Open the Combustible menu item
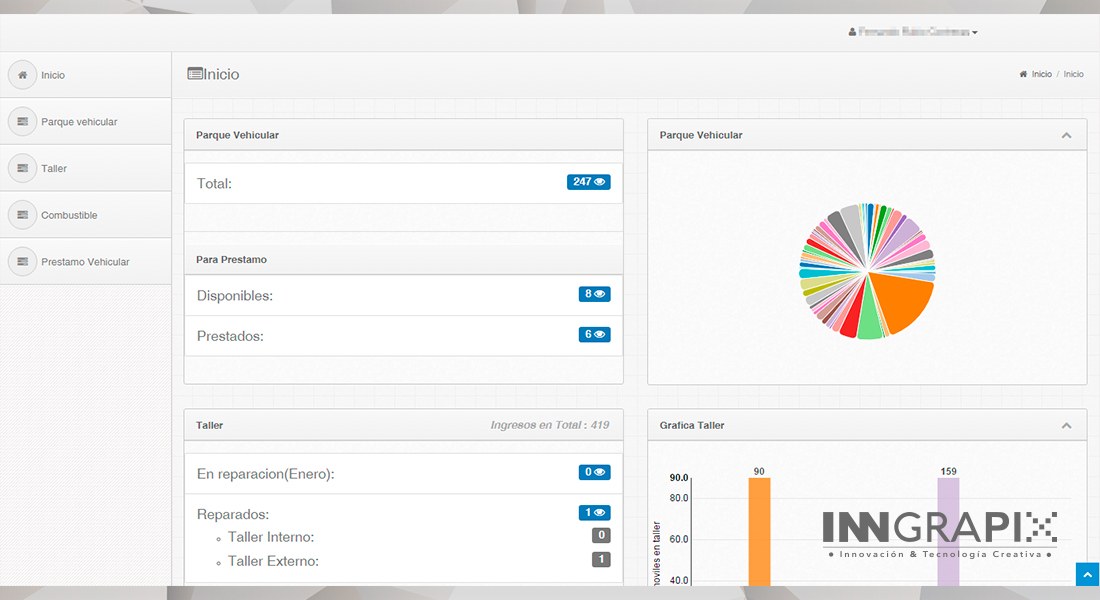The width and height of the screenshot is (1100, 600). 69,215
